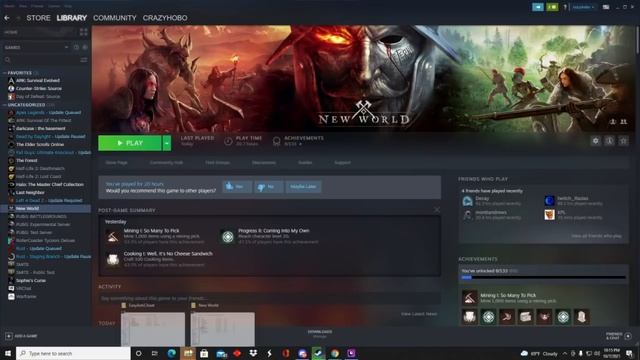Screen dimensions: 640x360
Task: Toggle New World favorite star
Action: pos(623,141)
